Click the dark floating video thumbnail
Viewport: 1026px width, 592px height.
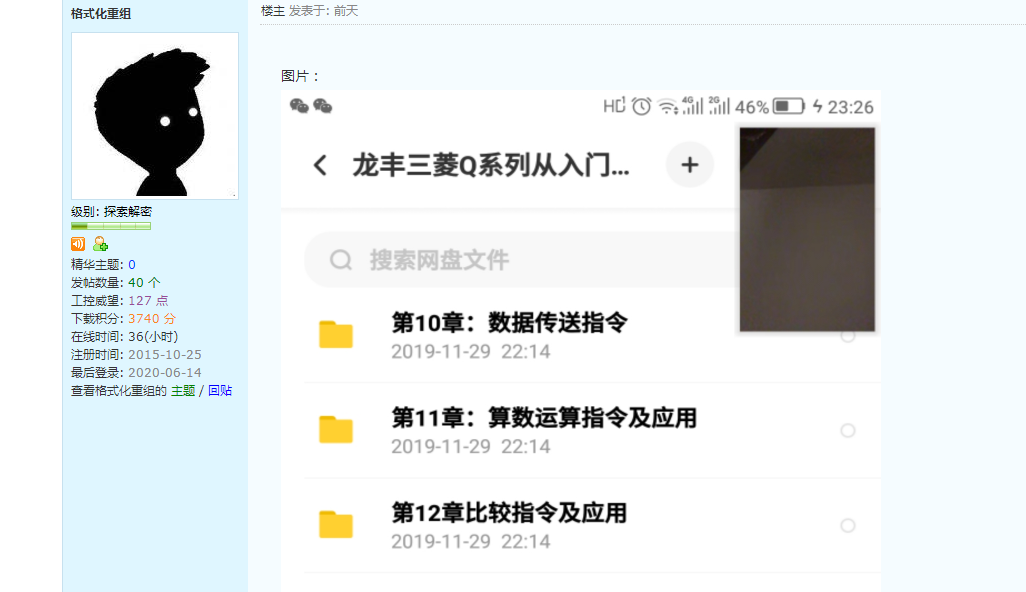(x=807, y=229)
